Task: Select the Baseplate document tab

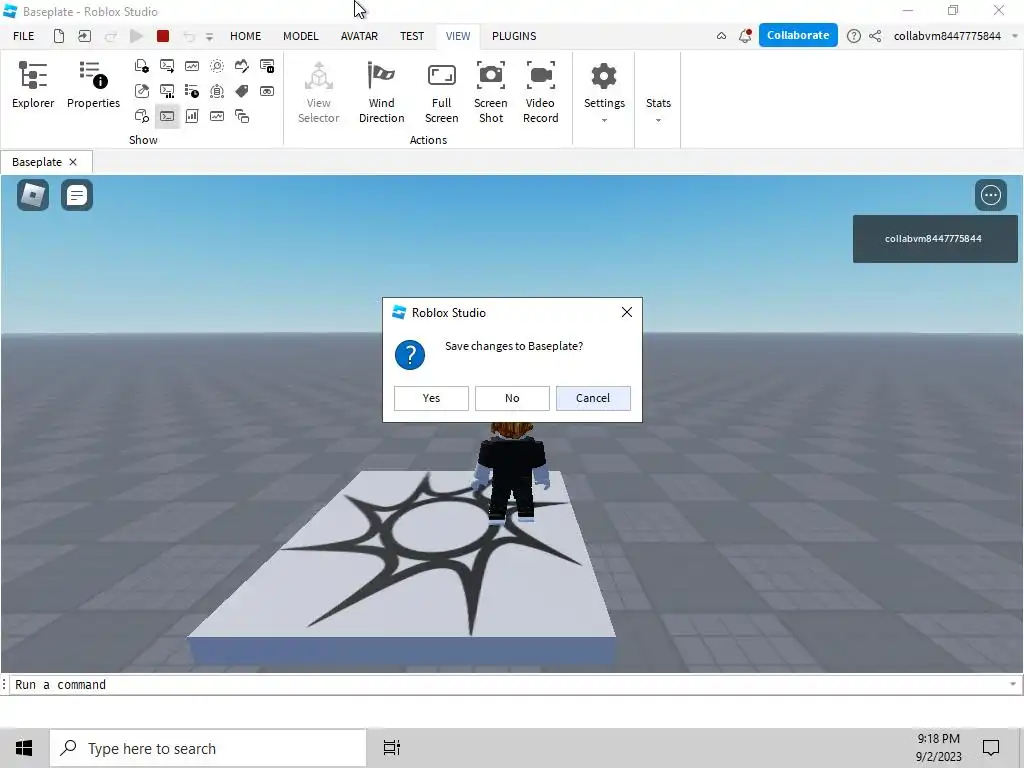Action: pyautogui.click(x=37, y=162)
